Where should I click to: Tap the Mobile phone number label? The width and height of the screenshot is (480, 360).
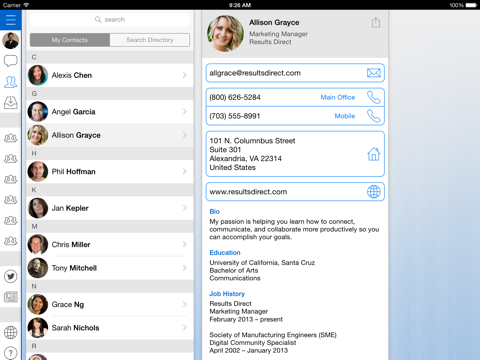tap(345, 116)
